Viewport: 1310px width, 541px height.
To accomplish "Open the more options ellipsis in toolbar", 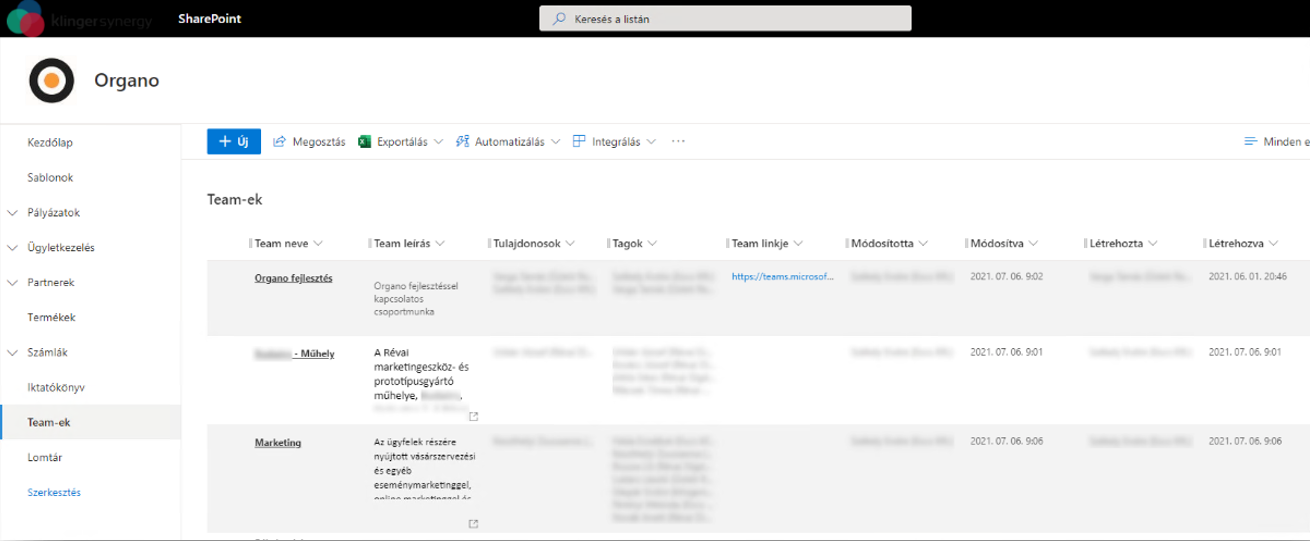I will [678, 142].
